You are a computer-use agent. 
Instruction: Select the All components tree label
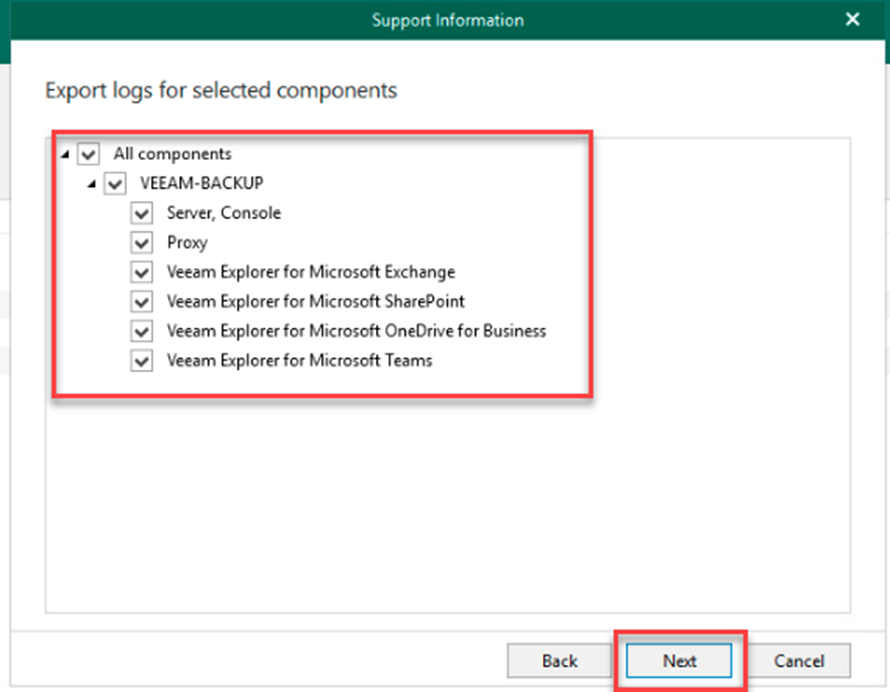[172, 154]
